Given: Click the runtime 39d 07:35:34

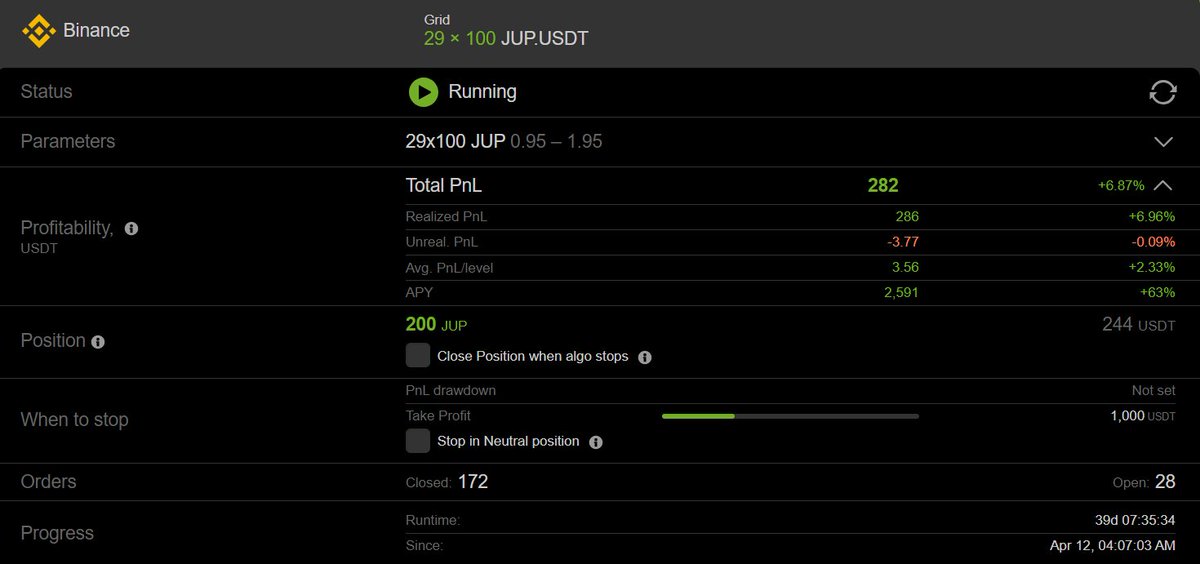Looking at the screenshot, I should [x=1135, y=521].
